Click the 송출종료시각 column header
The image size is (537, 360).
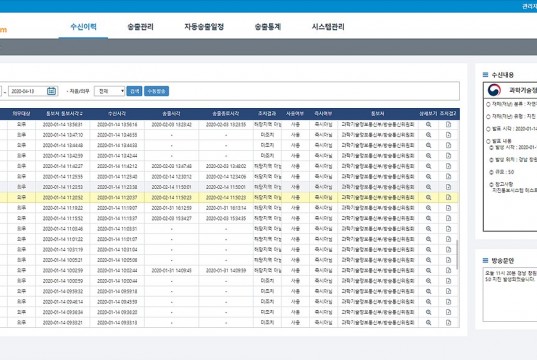pyautogui.click(x=226, y=114)
